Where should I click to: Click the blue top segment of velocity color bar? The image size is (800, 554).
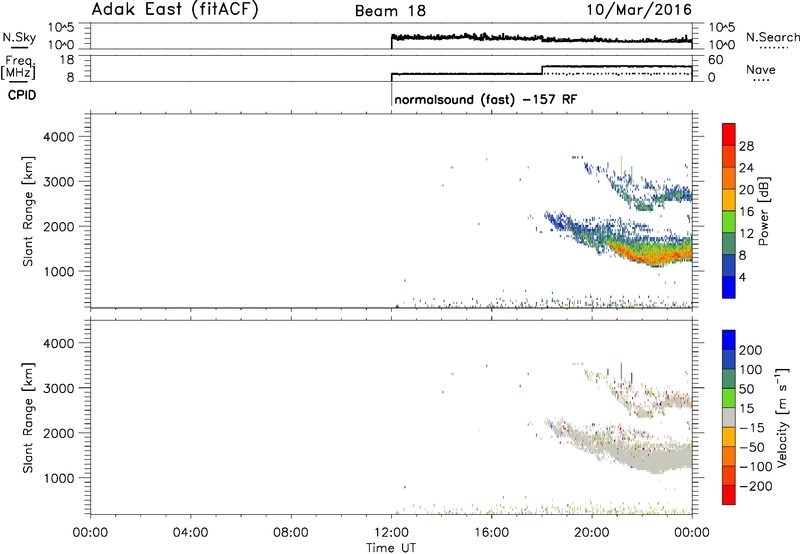[729, 340]
